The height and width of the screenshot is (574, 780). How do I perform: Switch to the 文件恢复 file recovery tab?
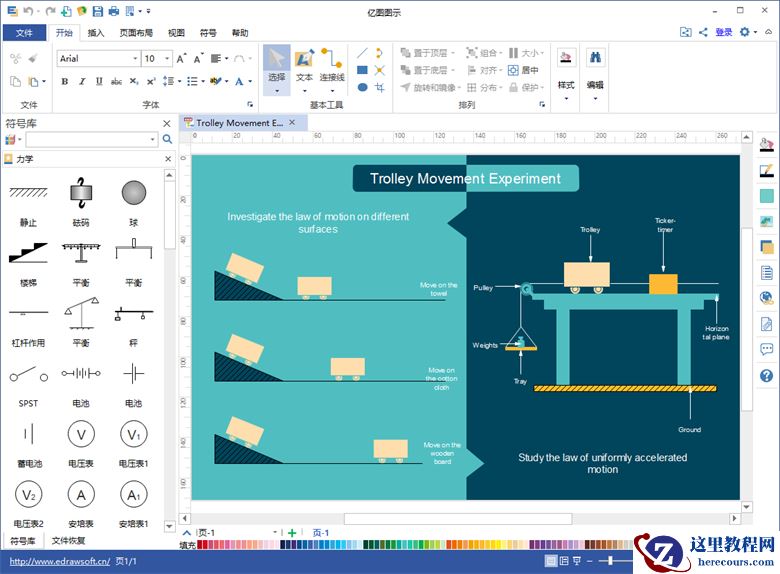[68, 540]
